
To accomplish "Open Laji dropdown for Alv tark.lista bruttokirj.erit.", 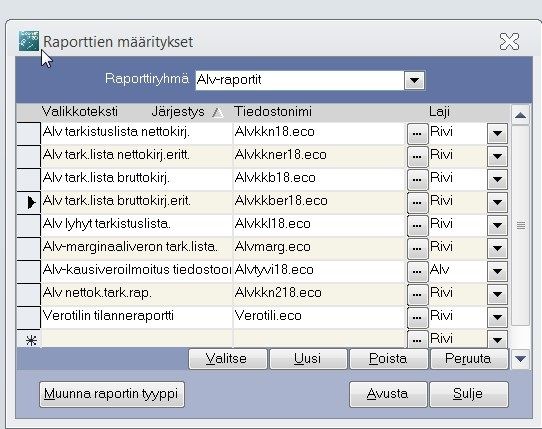I will click(x=497, y=202).
